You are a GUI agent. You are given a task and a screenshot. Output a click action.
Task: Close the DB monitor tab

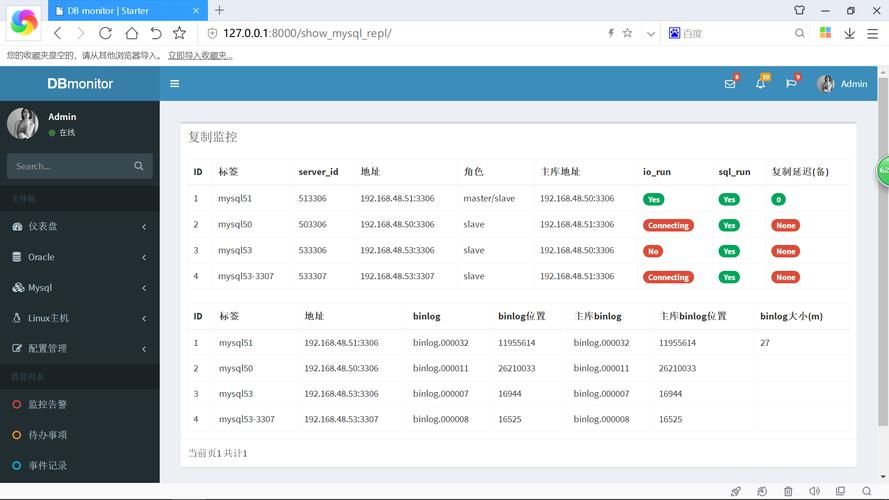pos(196,11)
